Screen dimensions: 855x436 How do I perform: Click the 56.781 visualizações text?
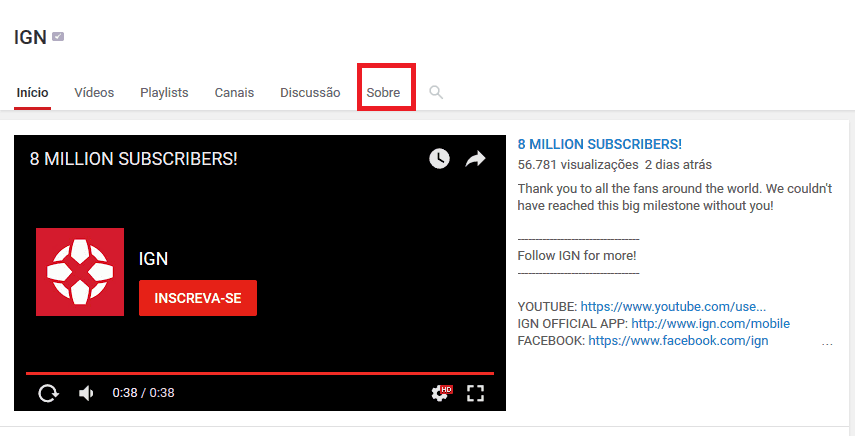(578, 165)
